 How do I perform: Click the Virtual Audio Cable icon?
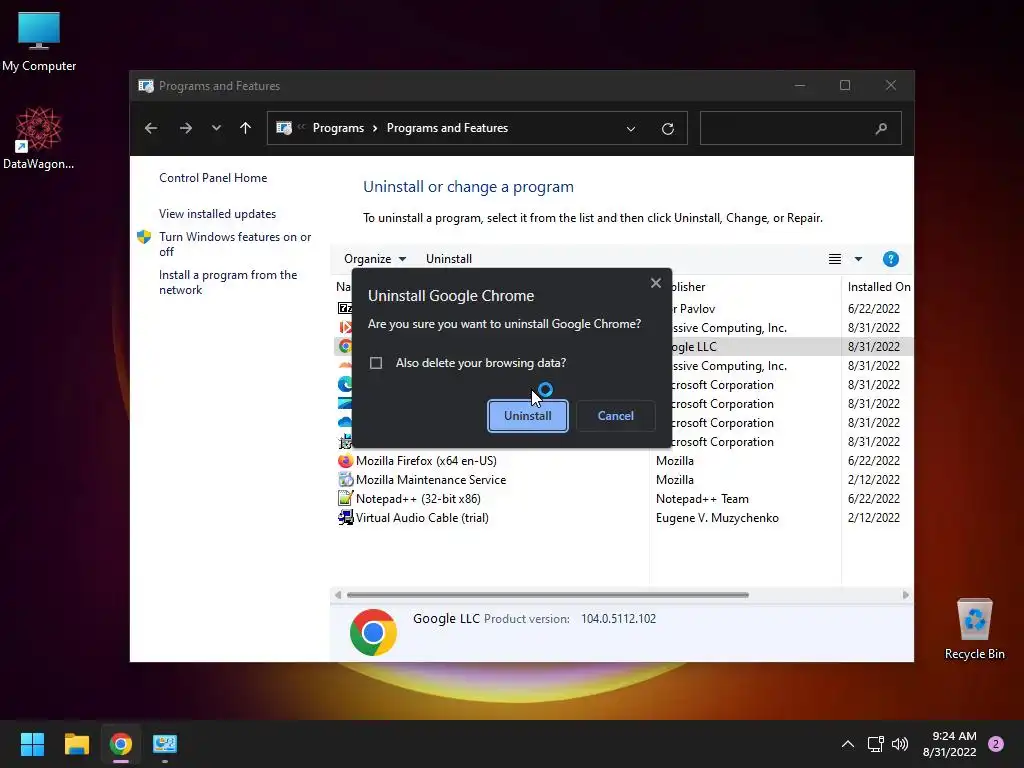[345, 518]
